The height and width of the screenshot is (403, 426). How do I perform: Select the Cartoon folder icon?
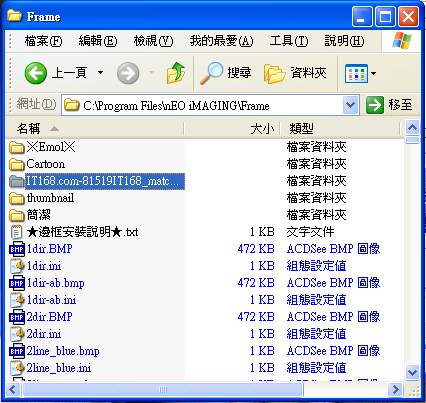tap(17, 164)
